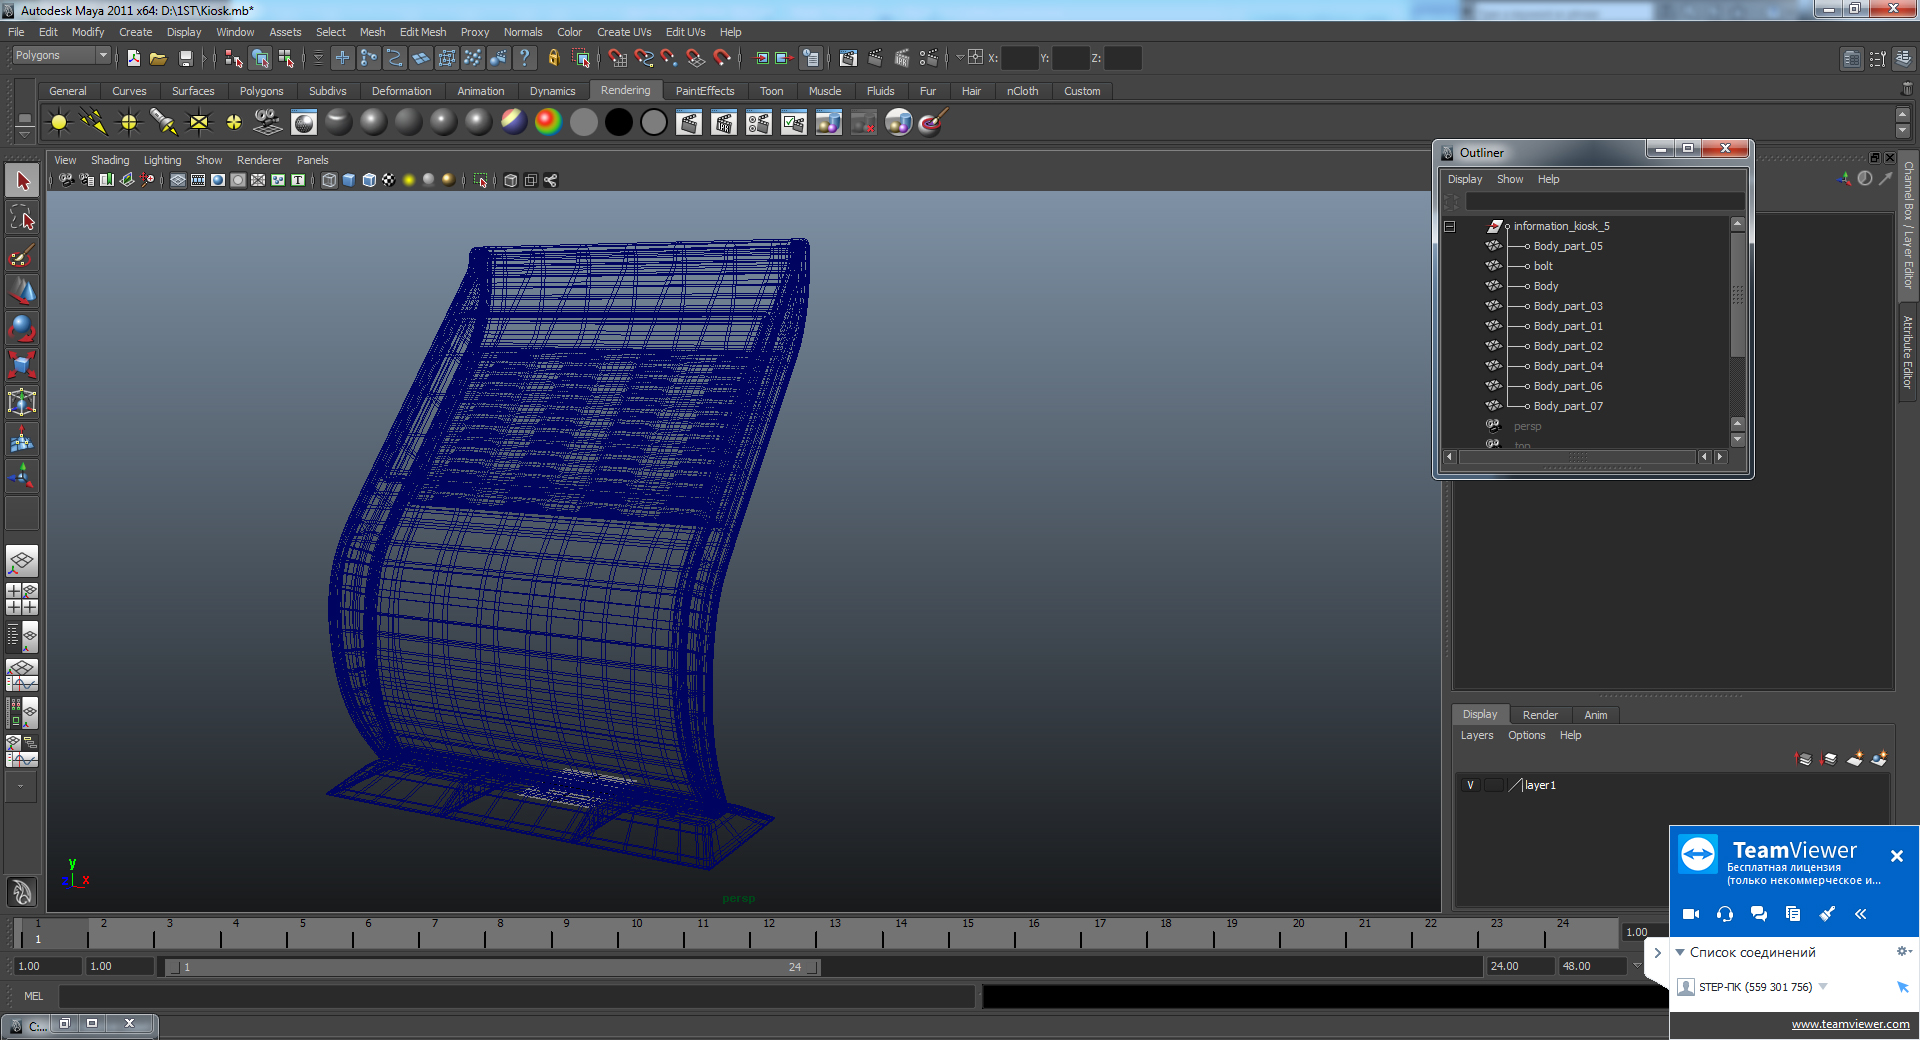Open the Edit Mesh menu
The height and width of the screenshot is (1040, 1920).
(x=423, y=32)
